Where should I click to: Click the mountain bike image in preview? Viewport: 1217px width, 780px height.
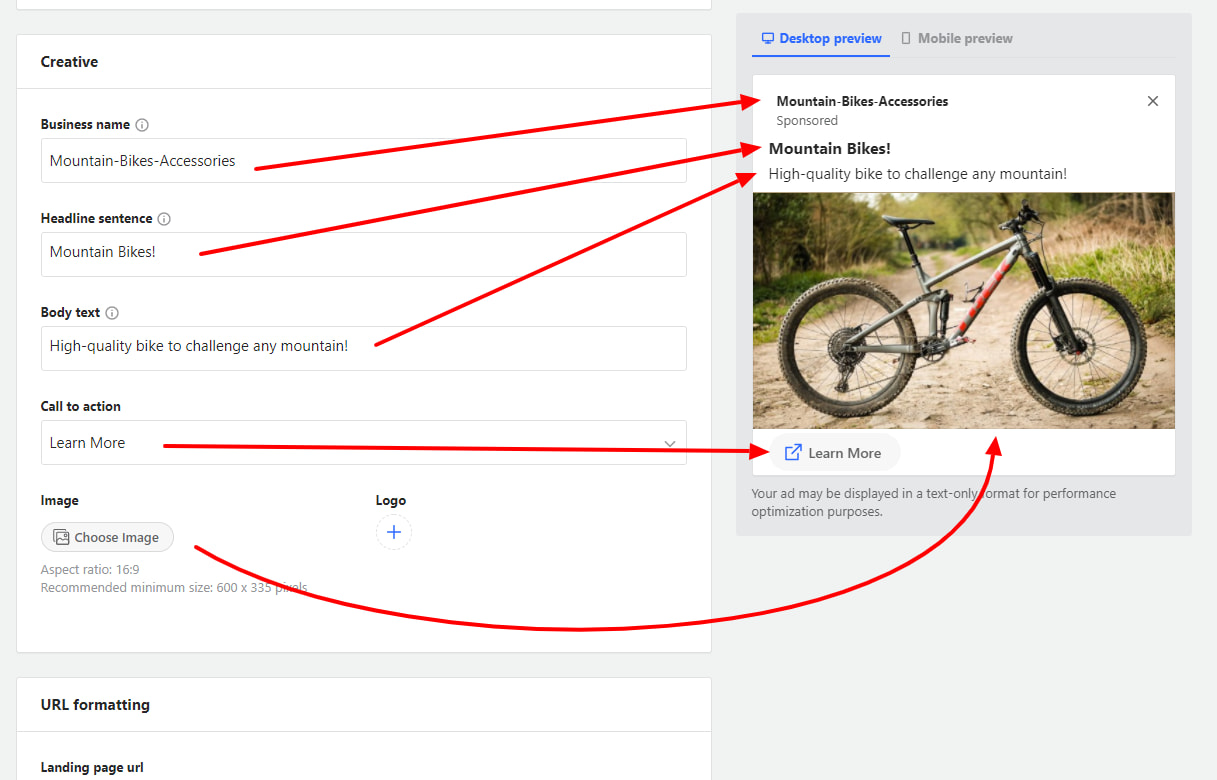click(963, 310)
